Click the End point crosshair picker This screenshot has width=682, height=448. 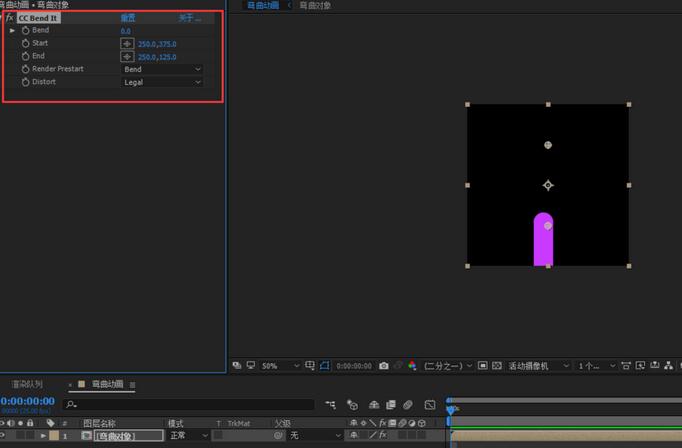tap(127, 57)
